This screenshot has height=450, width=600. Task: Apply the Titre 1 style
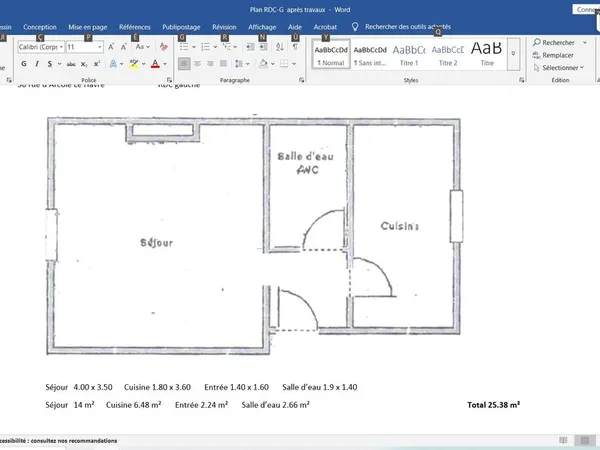409,54
